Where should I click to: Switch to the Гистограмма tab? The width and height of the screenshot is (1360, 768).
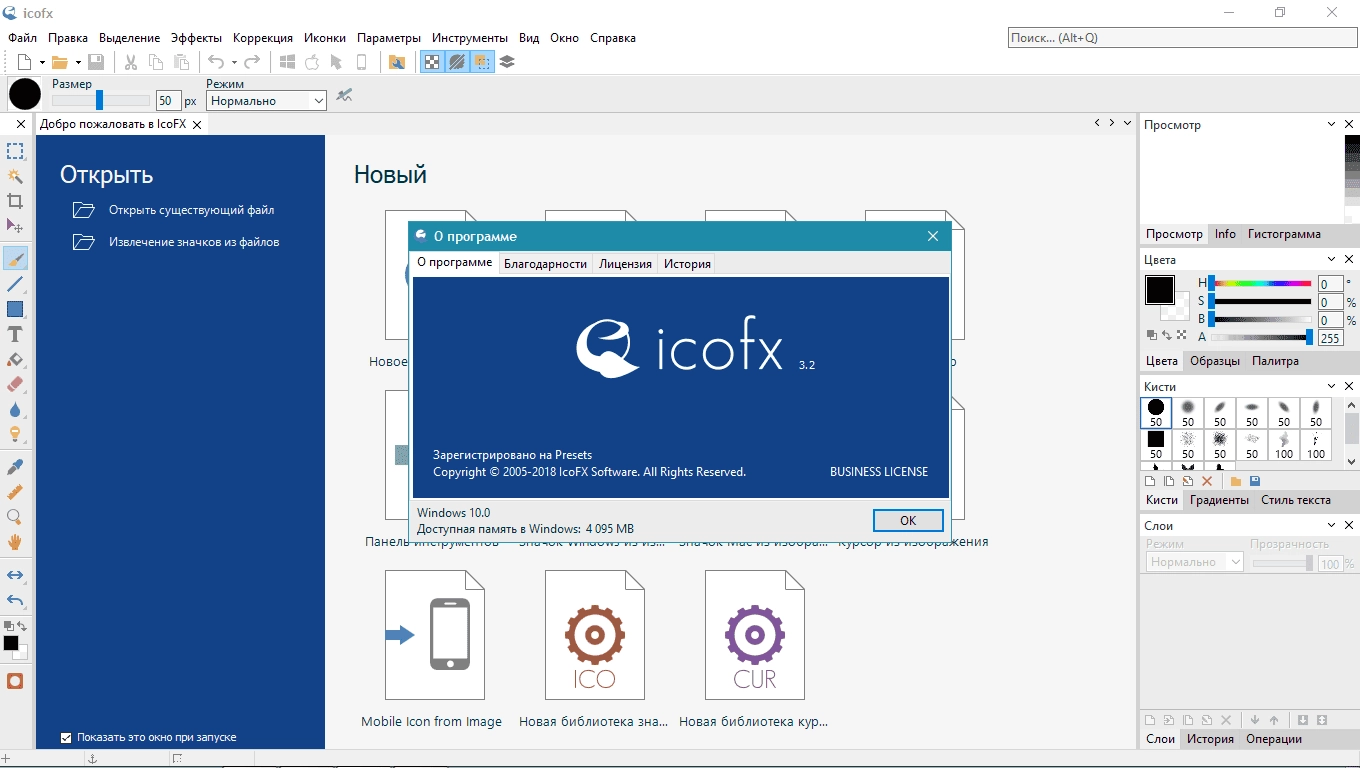tap(1284, 234)
